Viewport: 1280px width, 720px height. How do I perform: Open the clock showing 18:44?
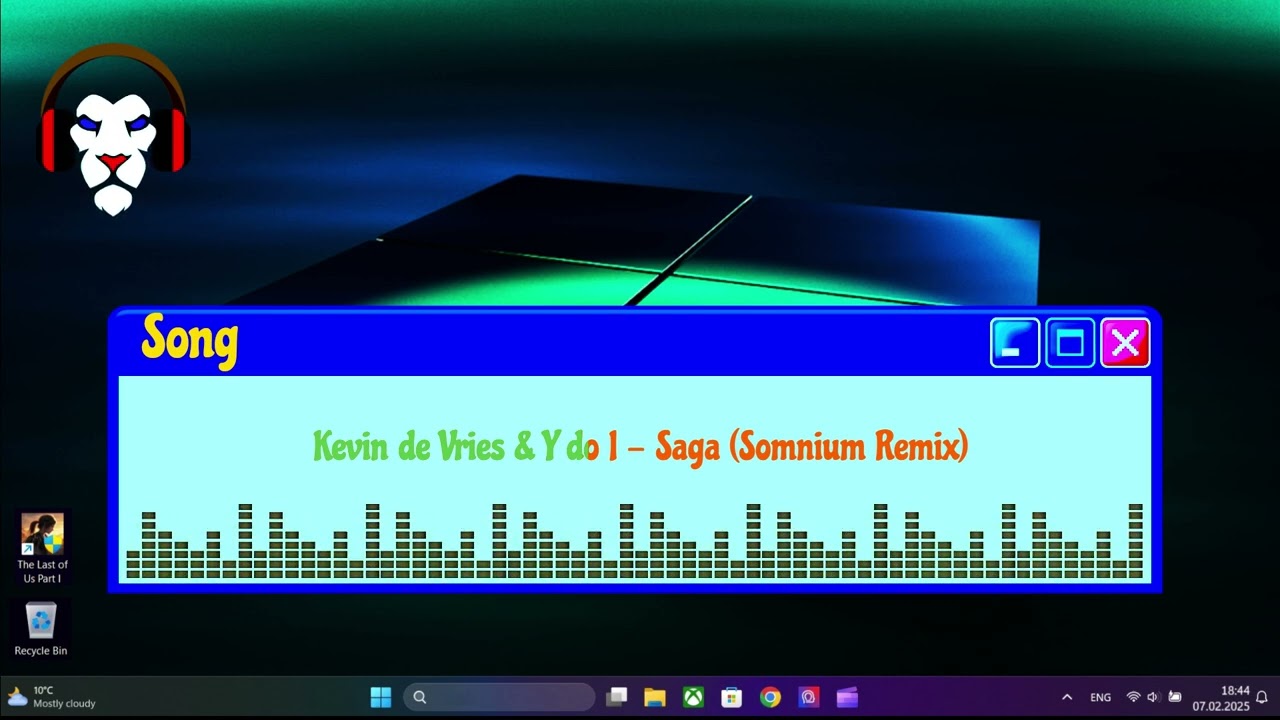click(1221, 698)
